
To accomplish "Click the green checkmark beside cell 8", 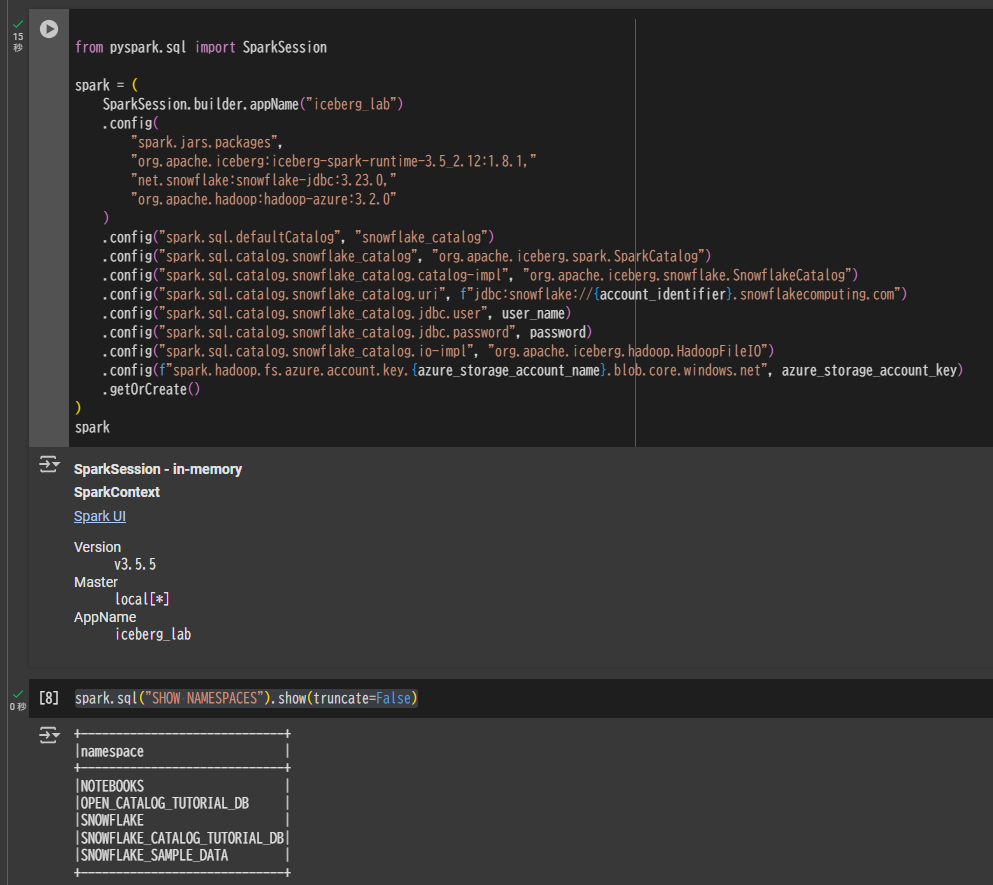I will (x=18, y=694).
